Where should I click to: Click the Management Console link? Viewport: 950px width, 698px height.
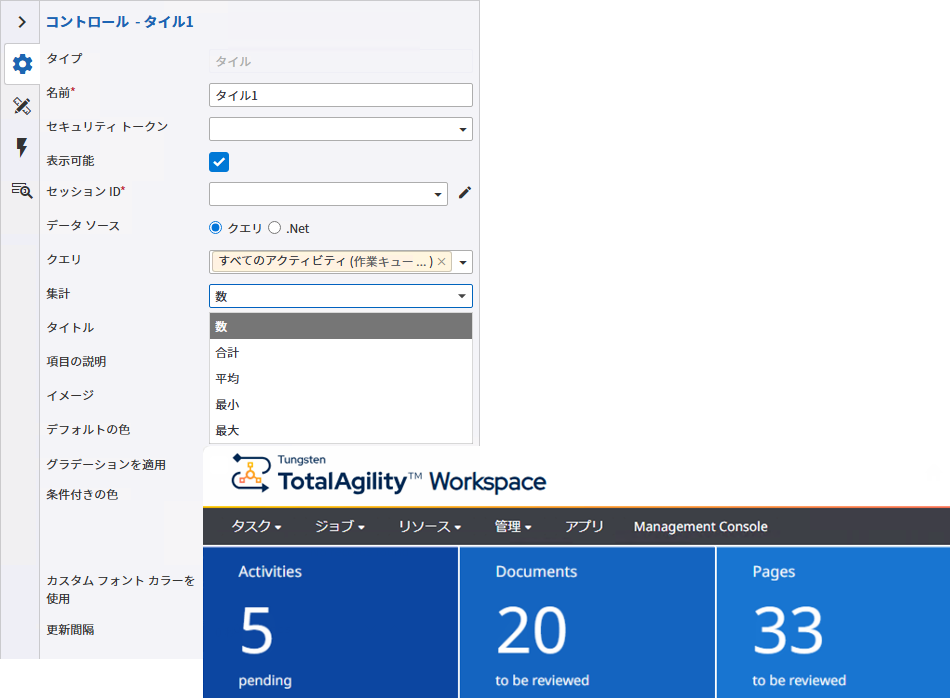click(700, 526)
